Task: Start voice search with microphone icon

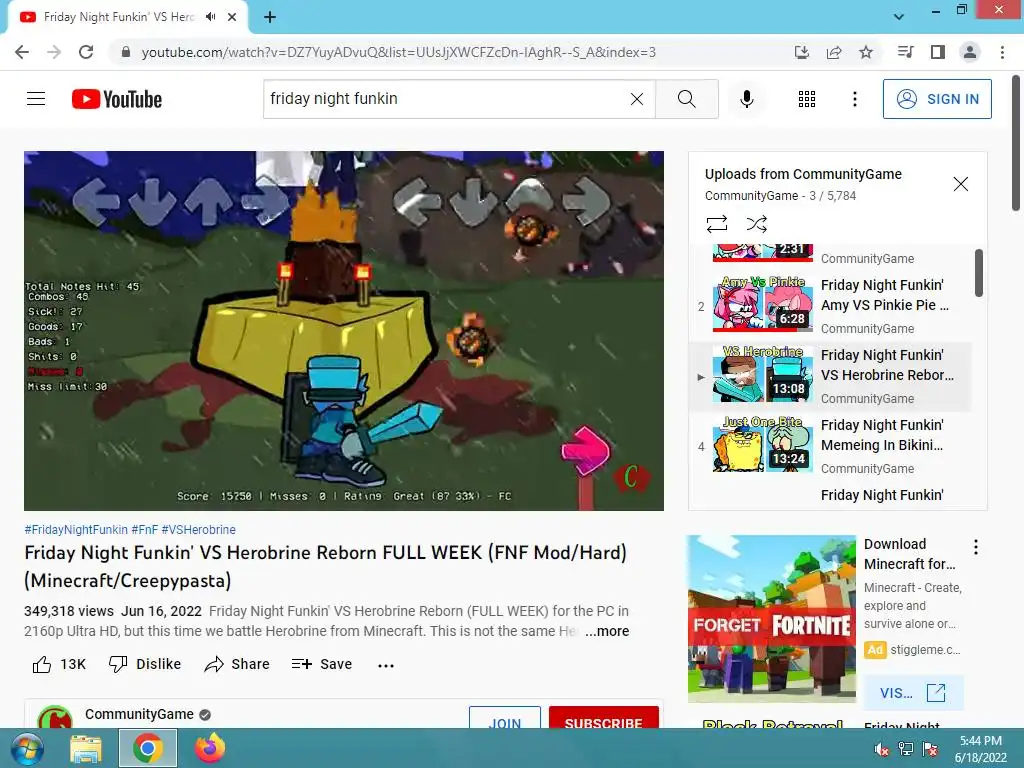Action: 746,99
